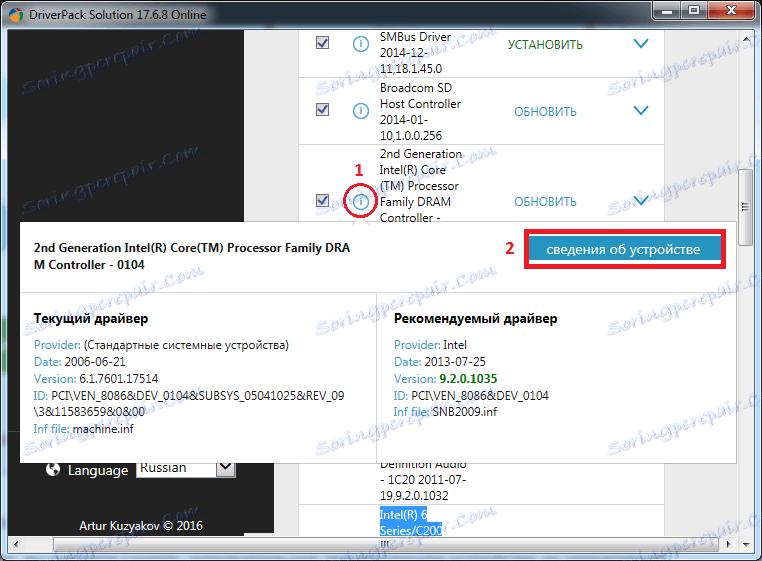762x561 pixels.
Task: Close the DriverPack Solution window
Action: click(x=731, y=11)
